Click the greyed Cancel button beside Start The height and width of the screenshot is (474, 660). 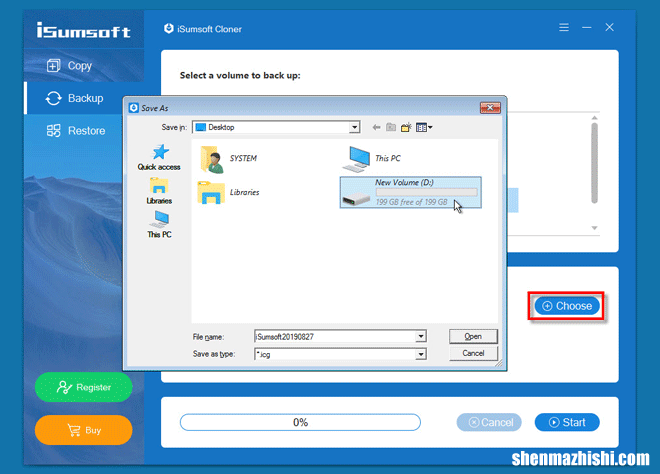[489, 422]
